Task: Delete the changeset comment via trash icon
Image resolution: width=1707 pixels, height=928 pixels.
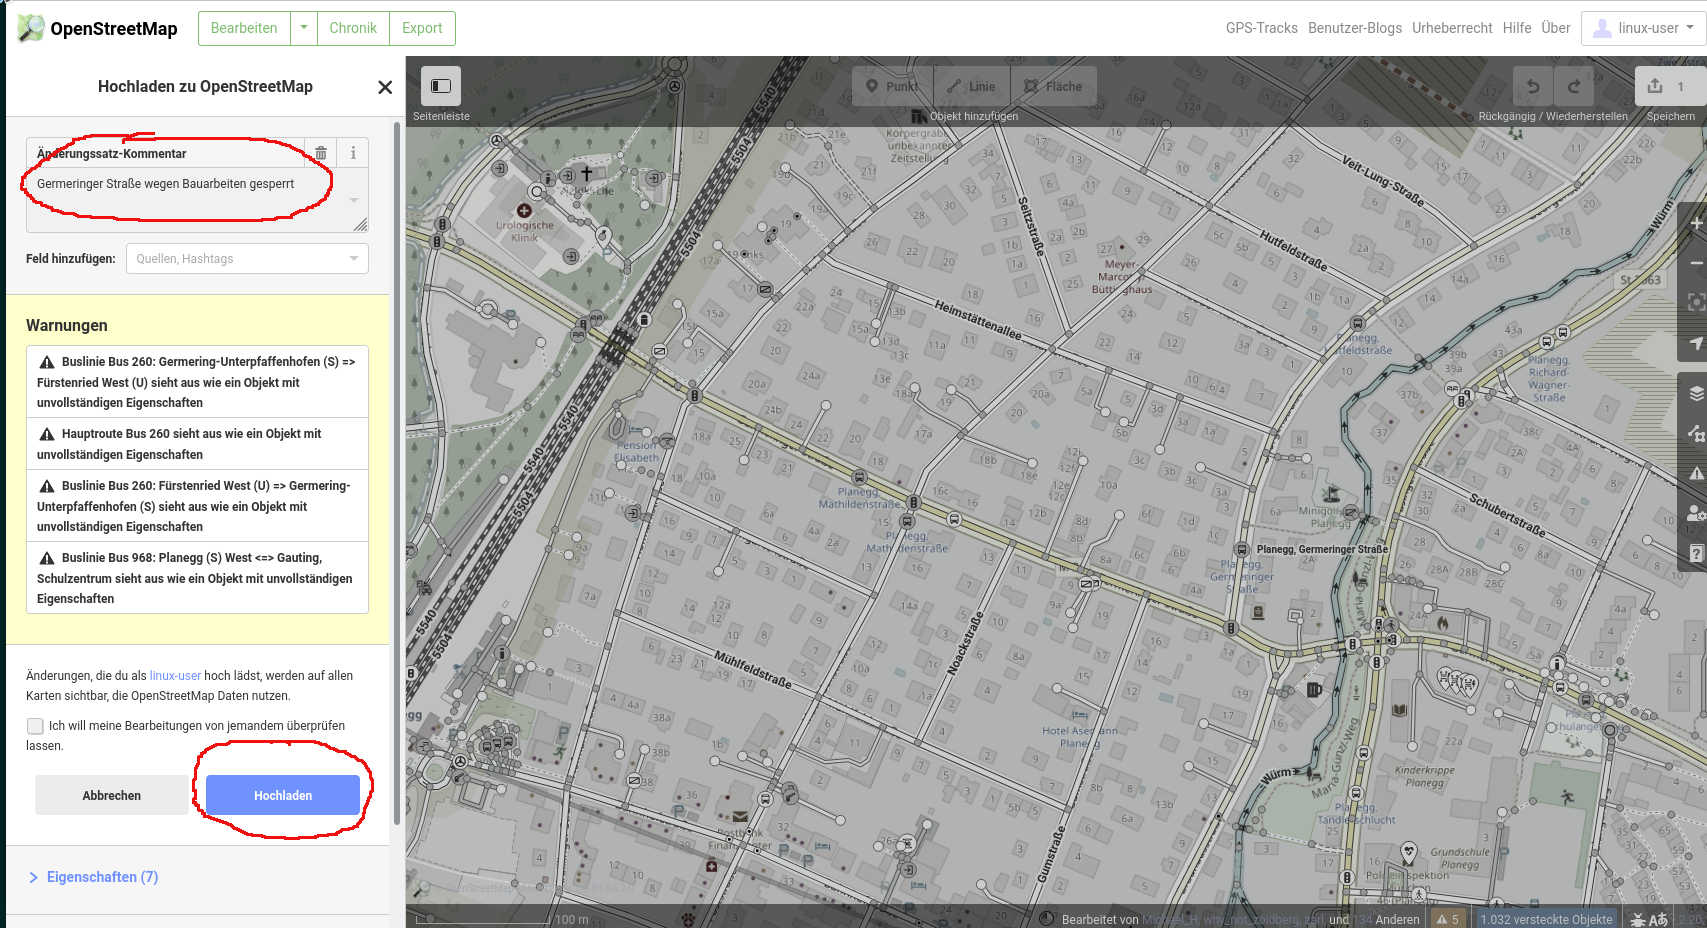Action: tap(321, 153)
